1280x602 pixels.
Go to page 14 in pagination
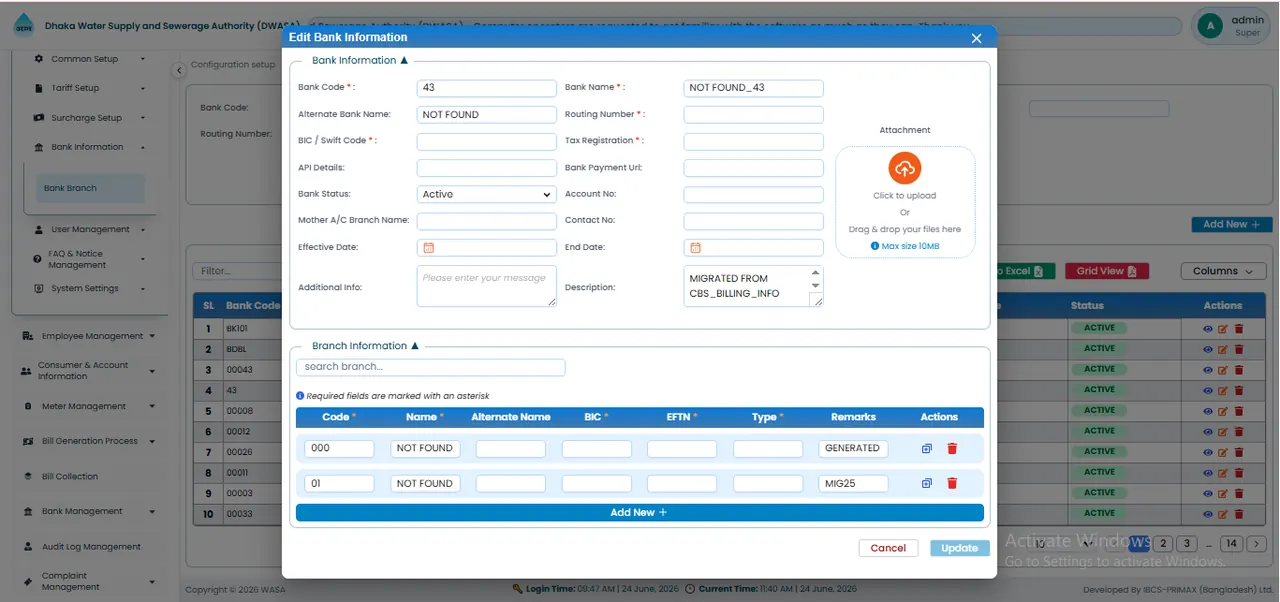pos(1231,544)
